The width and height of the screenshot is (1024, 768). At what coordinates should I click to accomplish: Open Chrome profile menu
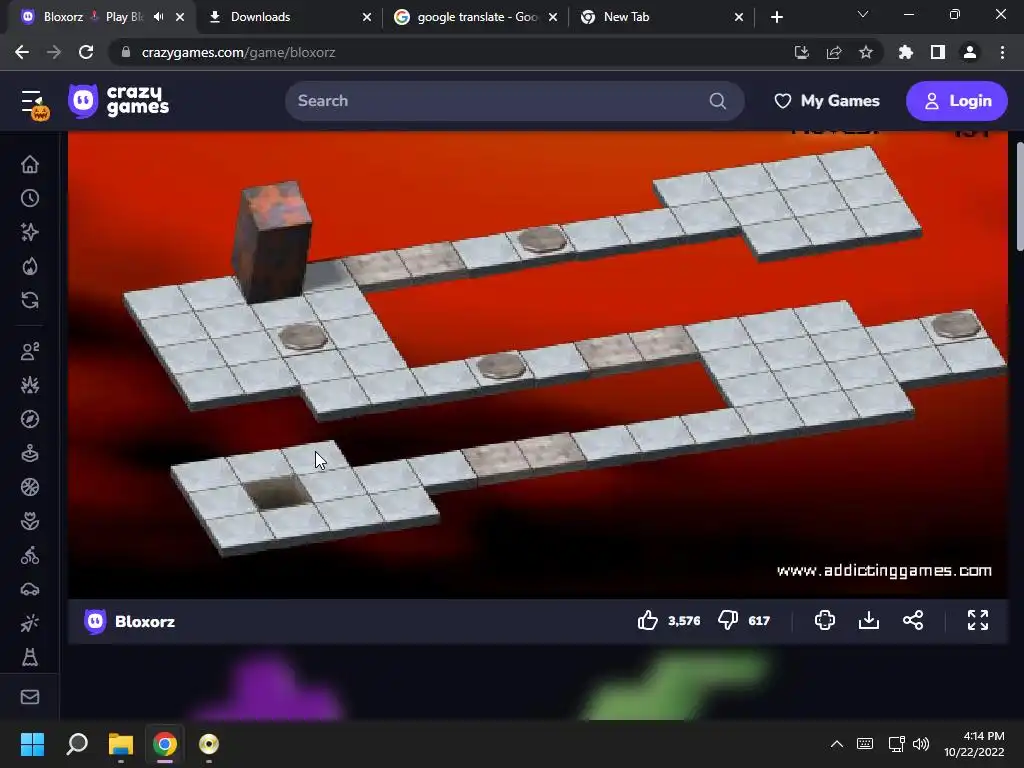[x=969, y=52]
